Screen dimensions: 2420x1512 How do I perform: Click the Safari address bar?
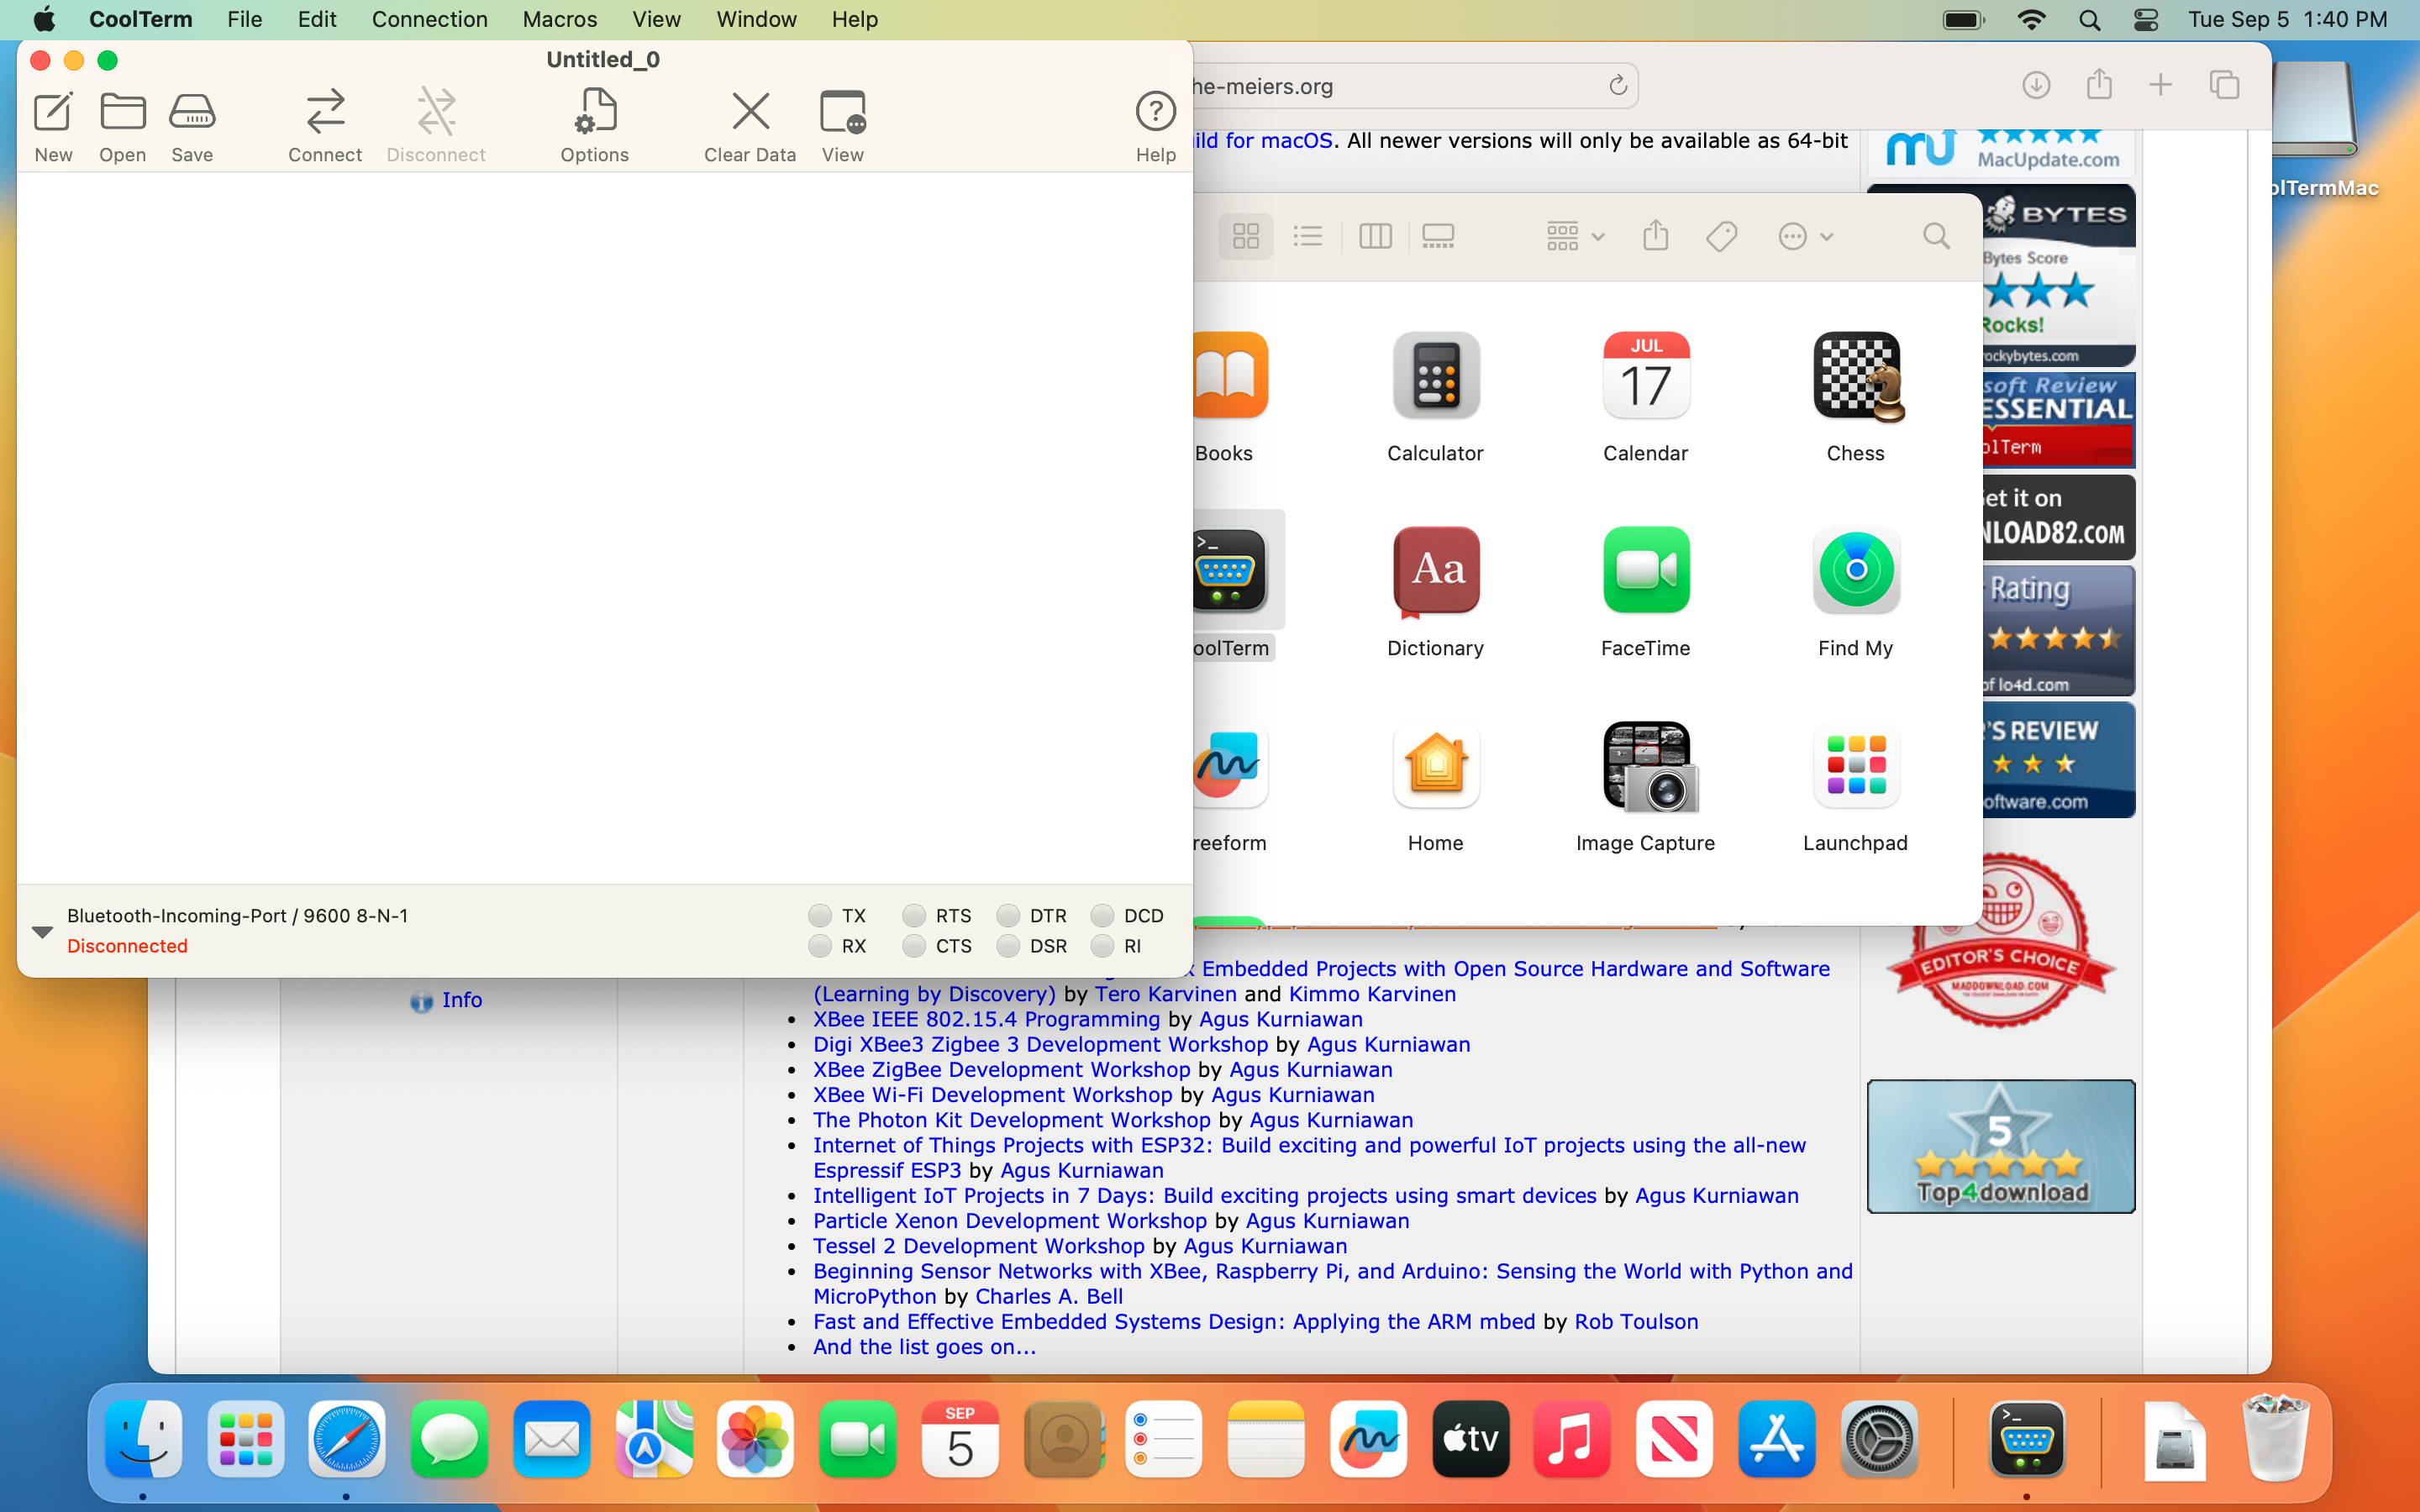pyautogui.click(x=1400, y=86)
